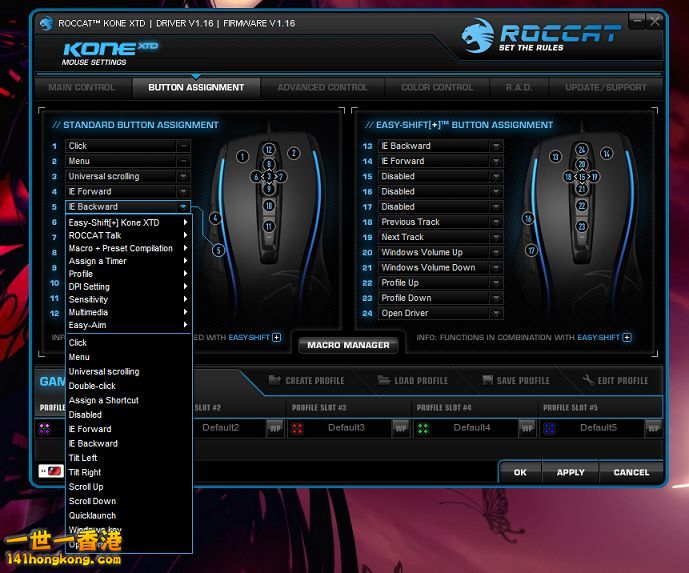
Task: Open dropdown for button 18 Previous Track
Action: coord(496,222)
